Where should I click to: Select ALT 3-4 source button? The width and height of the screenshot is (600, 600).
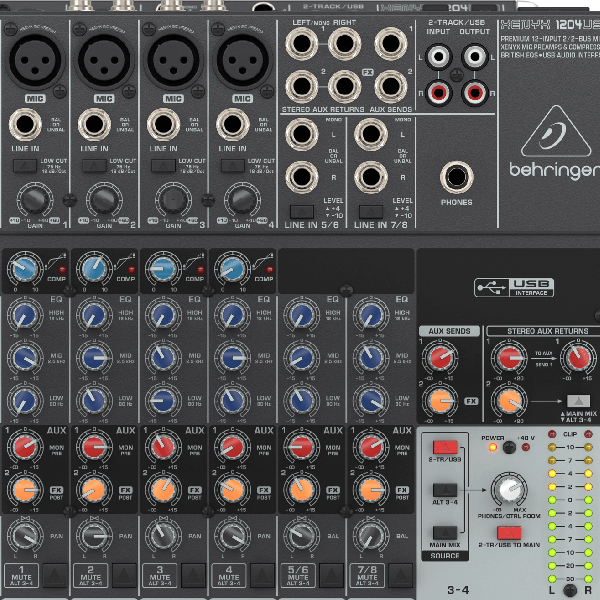pos(445,490)
